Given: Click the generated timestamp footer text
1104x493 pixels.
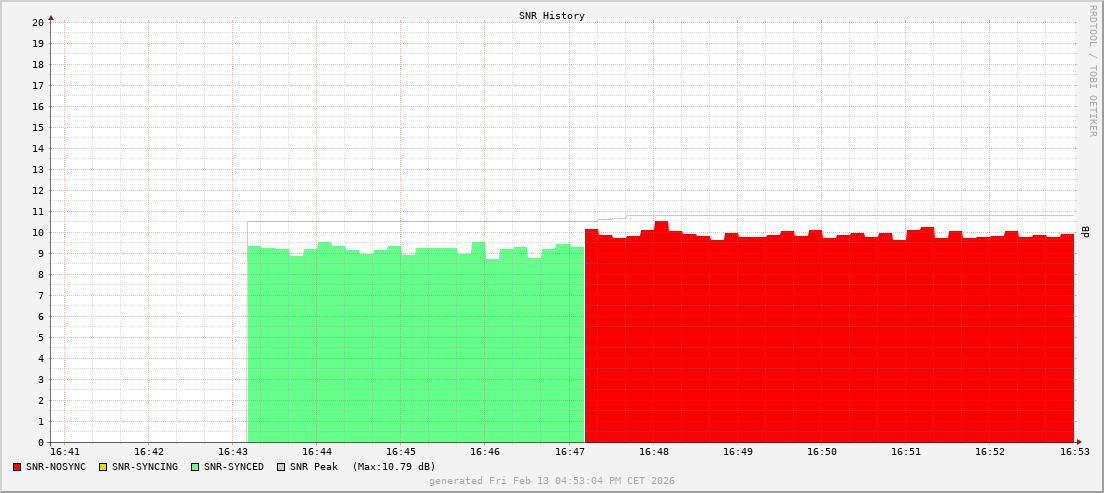Looking at the screenshot, I should point(552,481).
